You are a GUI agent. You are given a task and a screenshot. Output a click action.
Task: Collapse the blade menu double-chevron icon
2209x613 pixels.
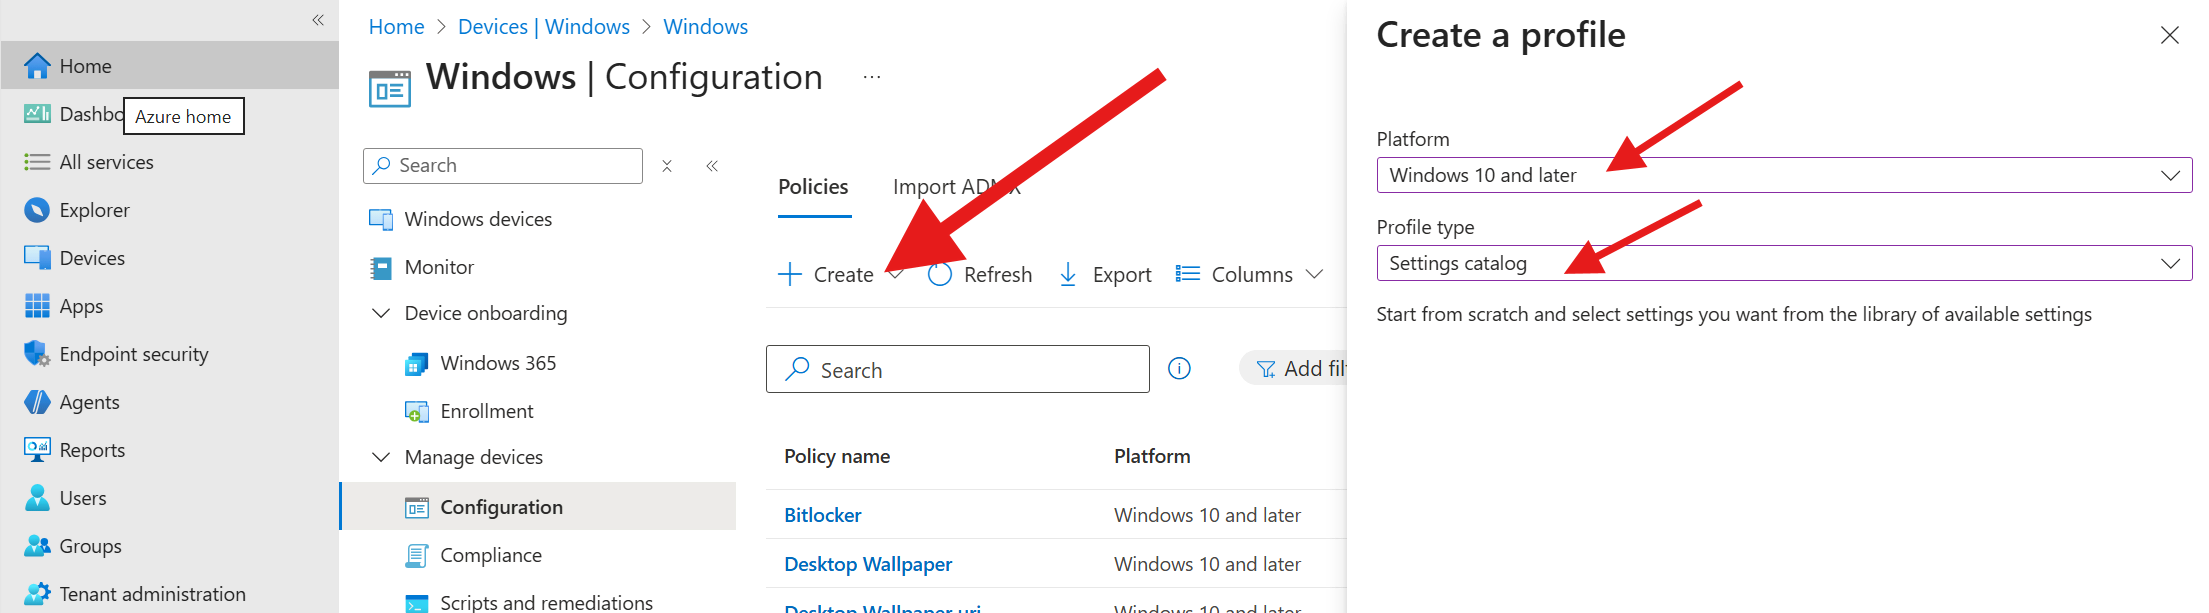pos(712,166)
